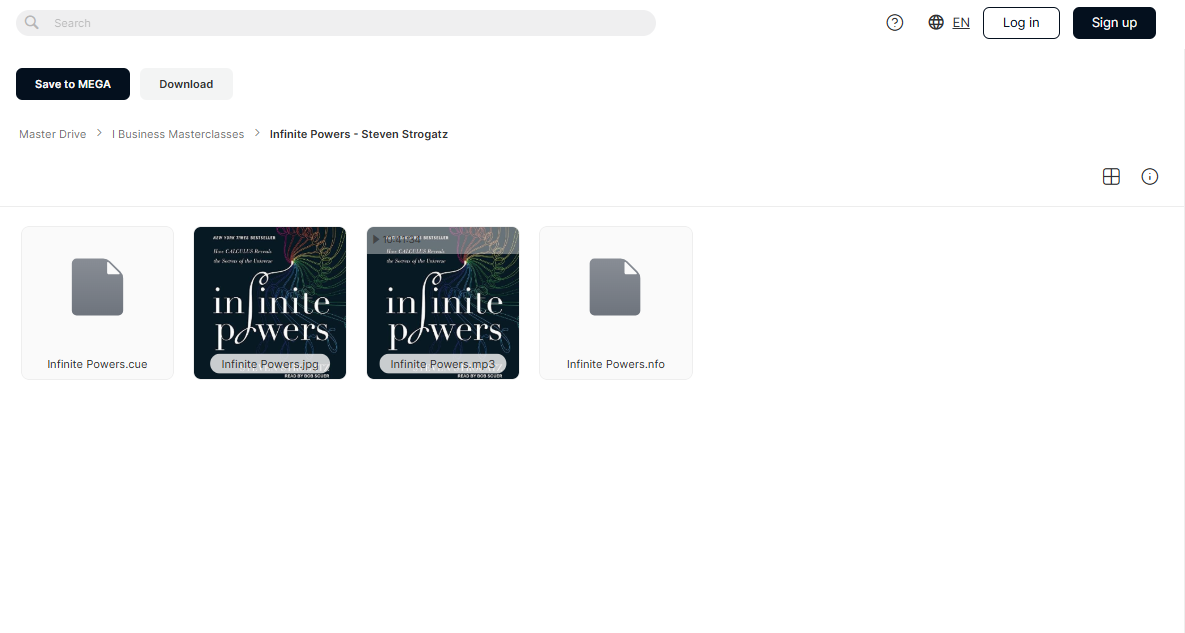
Task: Click play icon on mp3 thumbnail
Action: click(376, 239)
